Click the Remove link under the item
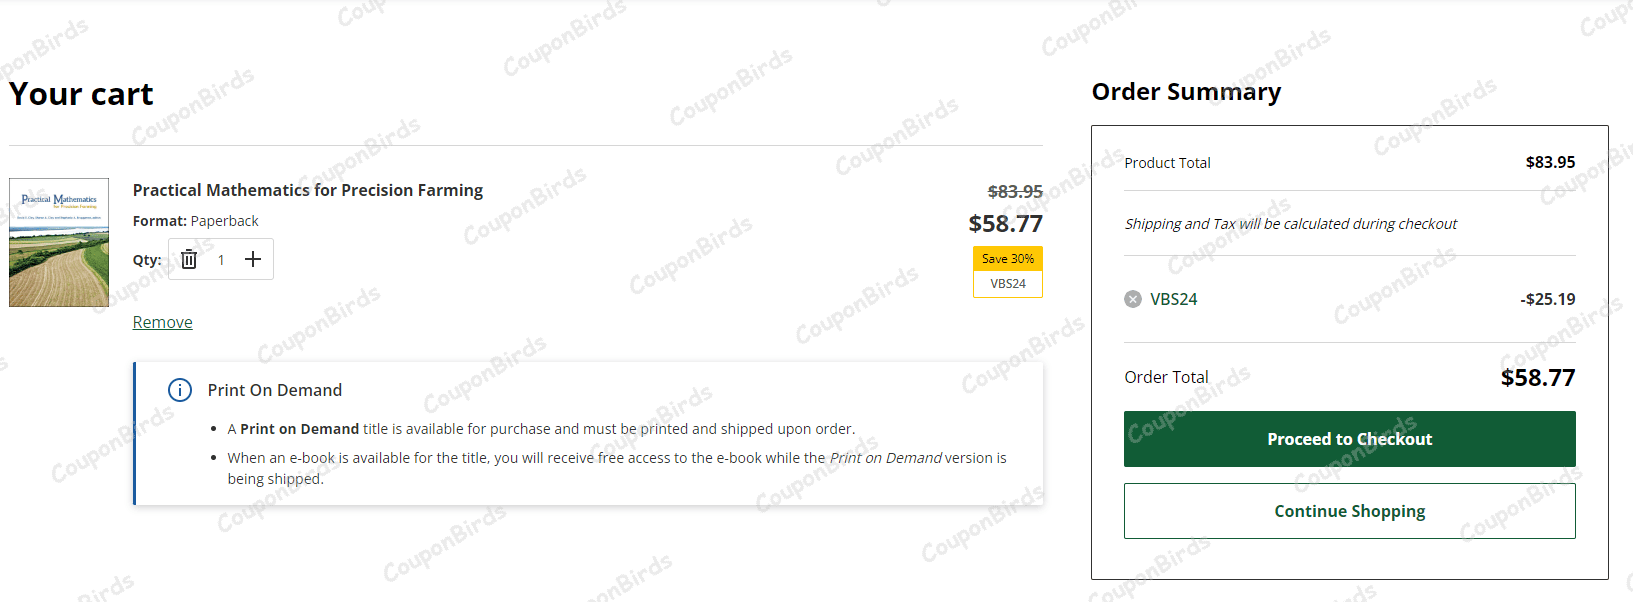Viewport: 1633px width, 602px height. coord(163,322)
